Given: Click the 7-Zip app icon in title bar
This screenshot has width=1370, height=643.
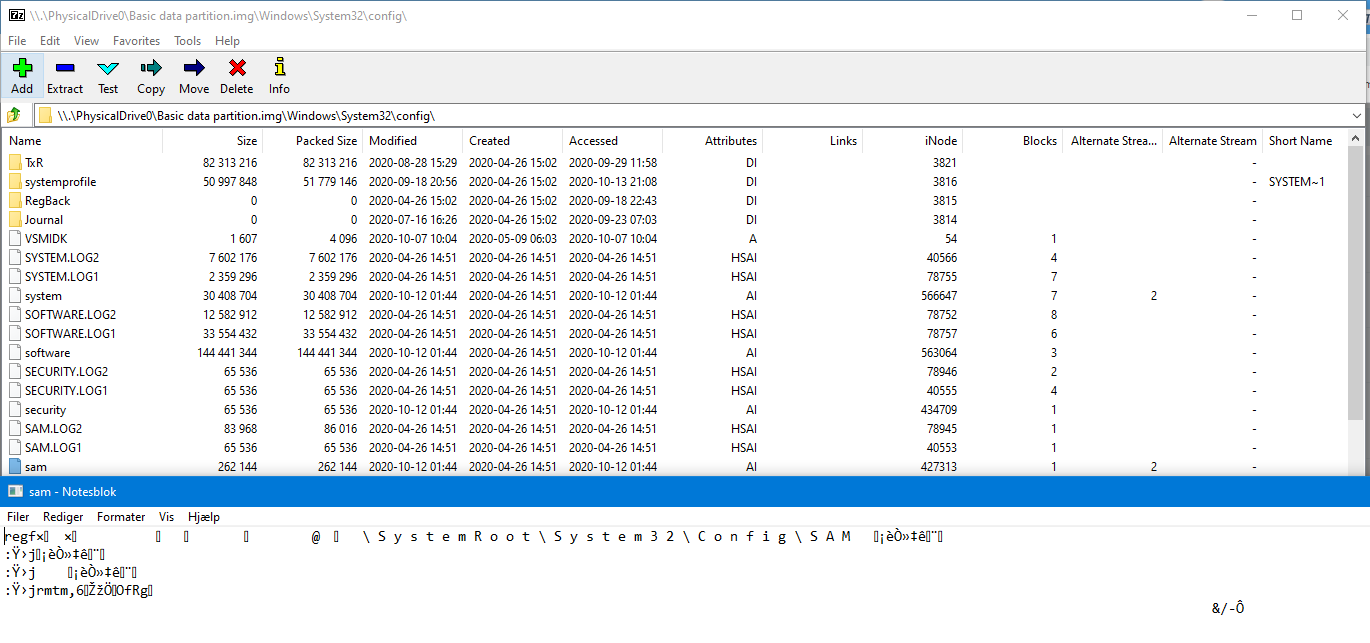Looking at the screenshot, I should click(16, 15).
